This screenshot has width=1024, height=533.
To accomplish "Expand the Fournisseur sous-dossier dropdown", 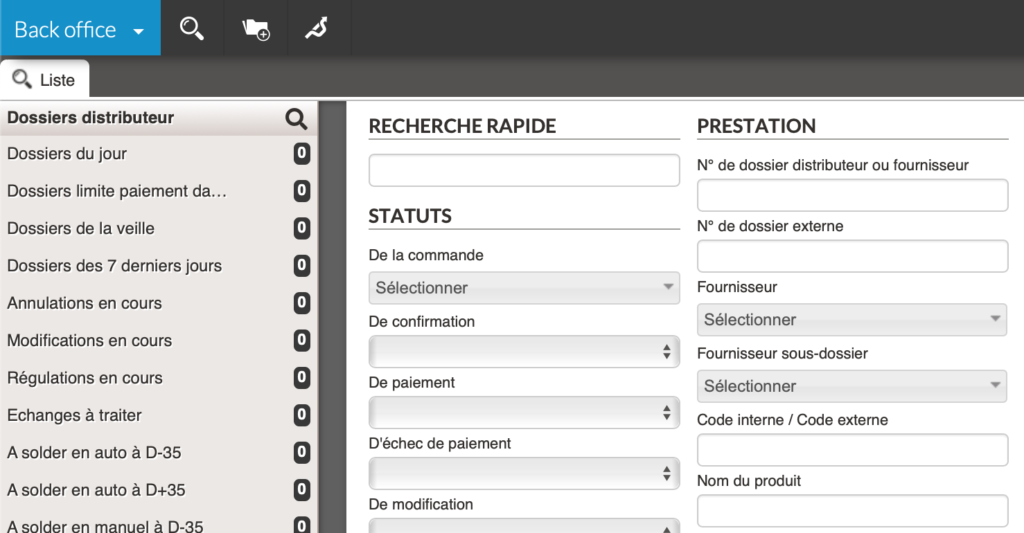I will point(852,386).
